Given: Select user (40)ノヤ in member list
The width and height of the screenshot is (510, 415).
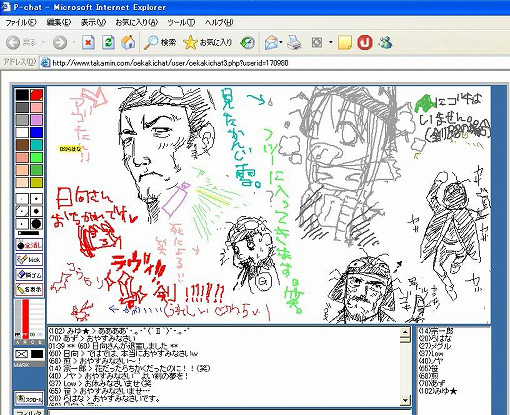Looking at the screenshot, I should click(x=431, y=361).
